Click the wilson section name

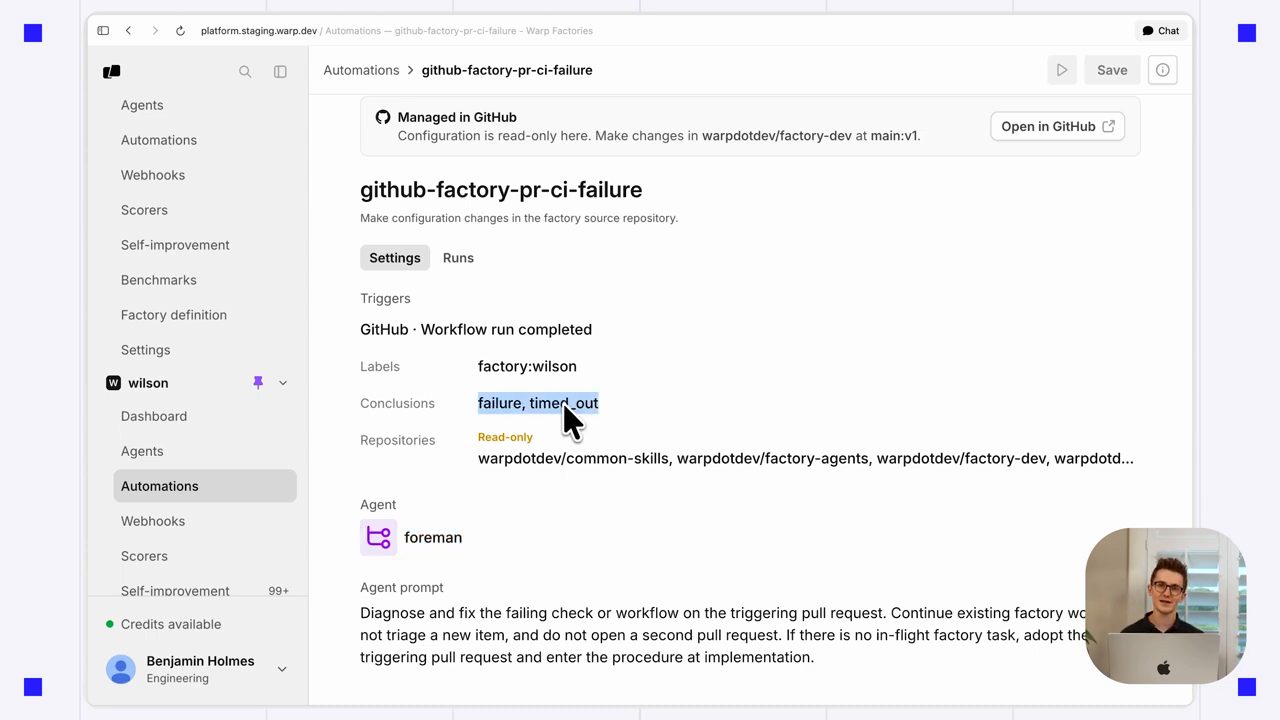(x=148, y=383)
